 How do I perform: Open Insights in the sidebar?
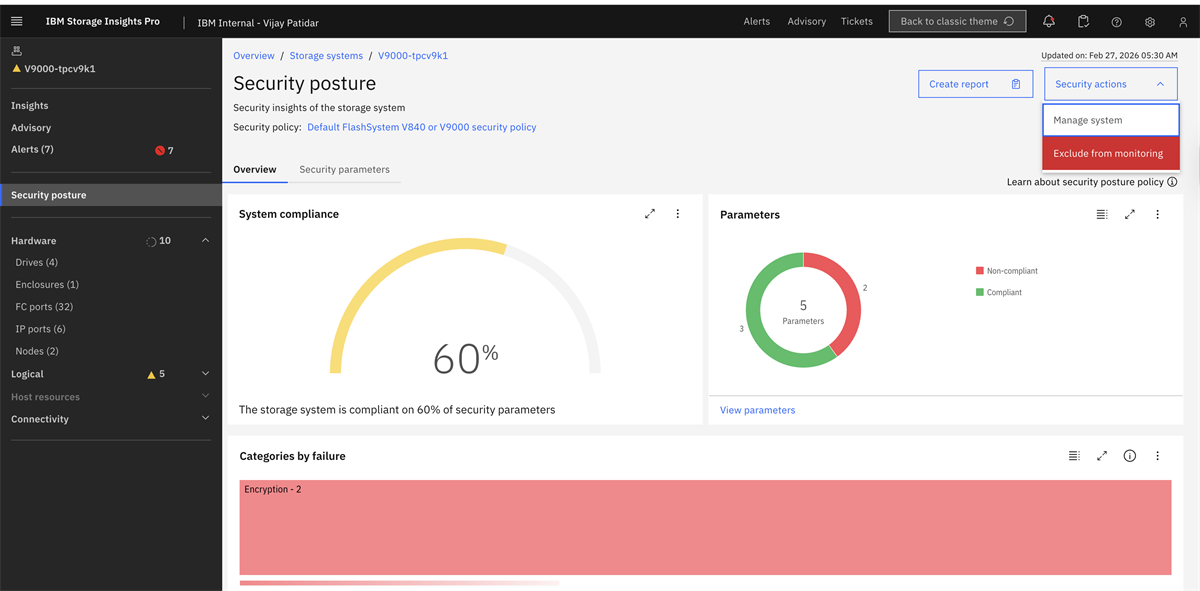(30, 105)
